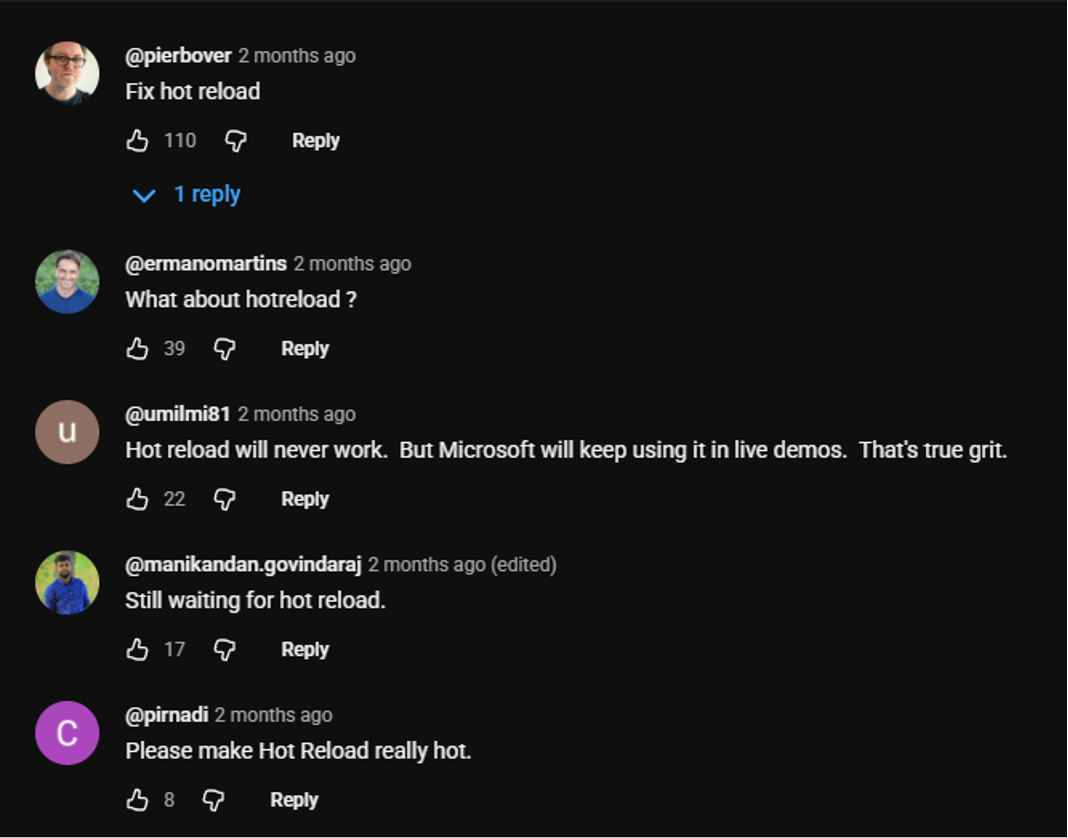Click @umilmi81's avatar

pyautogui.click(x=67, y=431)
